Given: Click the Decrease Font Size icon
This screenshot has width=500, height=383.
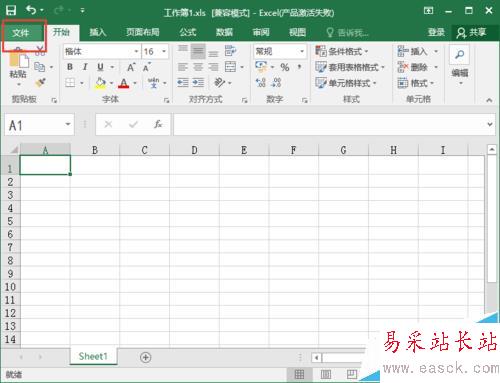Looking at the screenshot, I should 147,67.
